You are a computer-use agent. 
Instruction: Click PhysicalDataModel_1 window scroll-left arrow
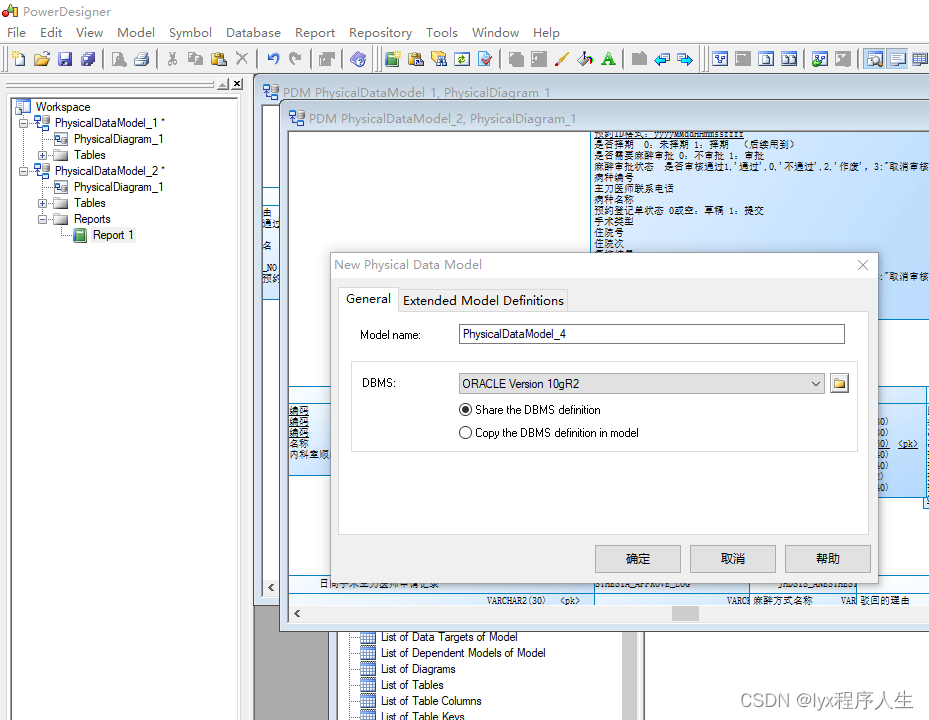[271, 587]
